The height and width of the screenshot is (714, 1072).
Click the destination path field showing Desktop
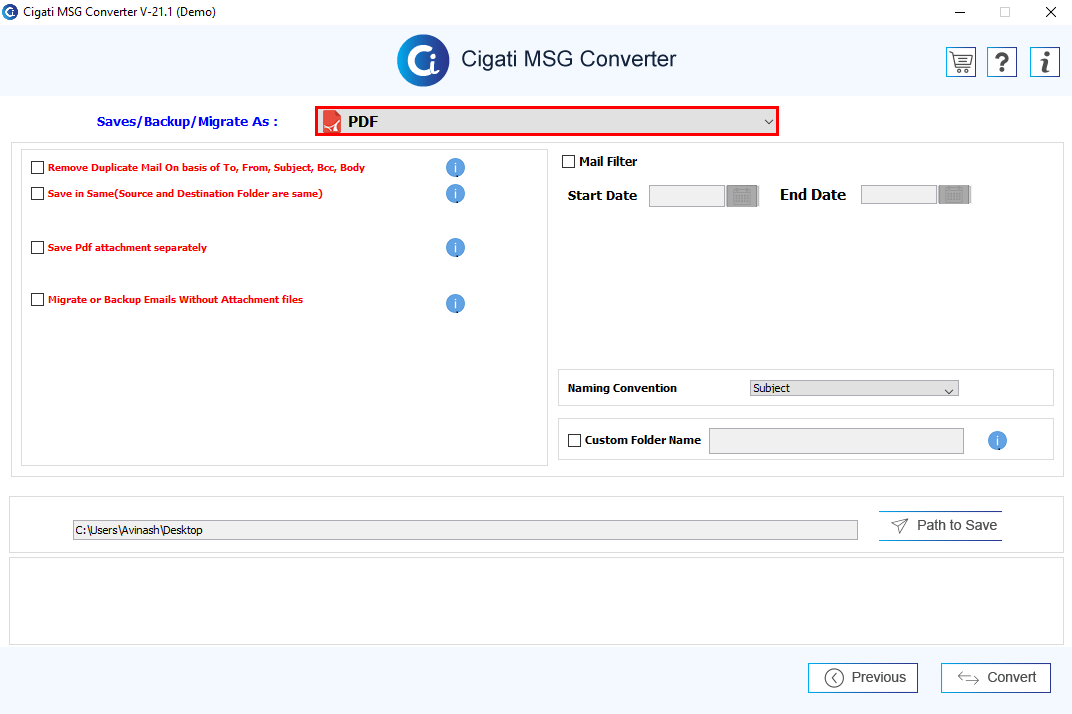pyautogui.click(x=465, y=530)
